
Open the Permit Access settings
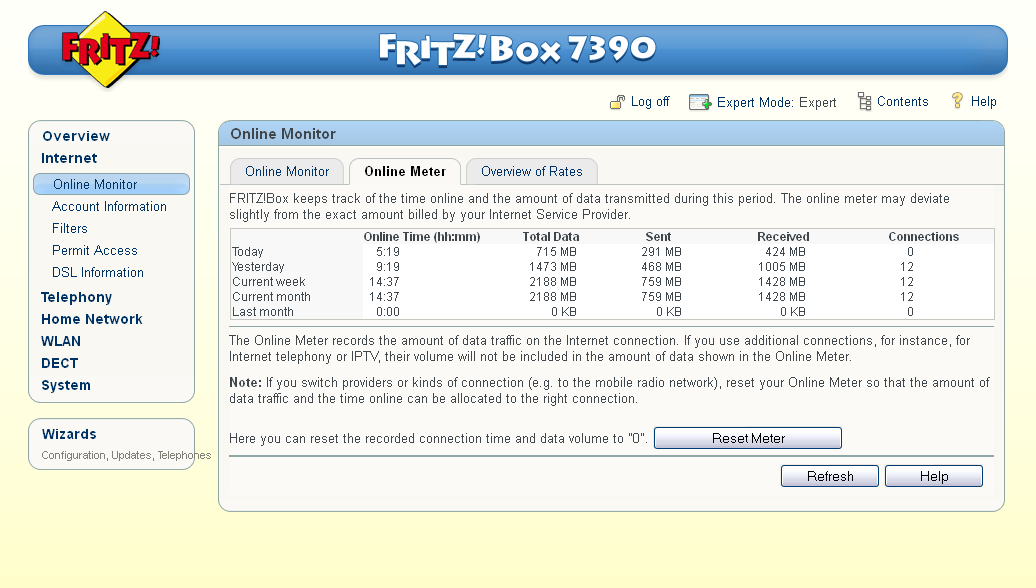pyautogui.click(x=94, y=250)
